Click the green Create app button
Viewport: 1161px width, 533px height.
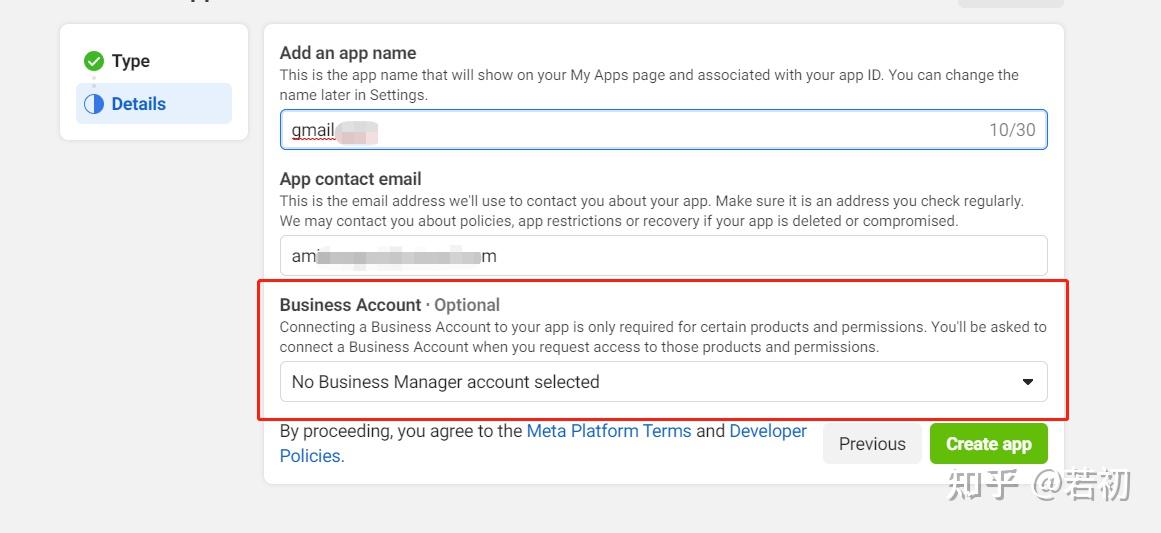(988, 444)
